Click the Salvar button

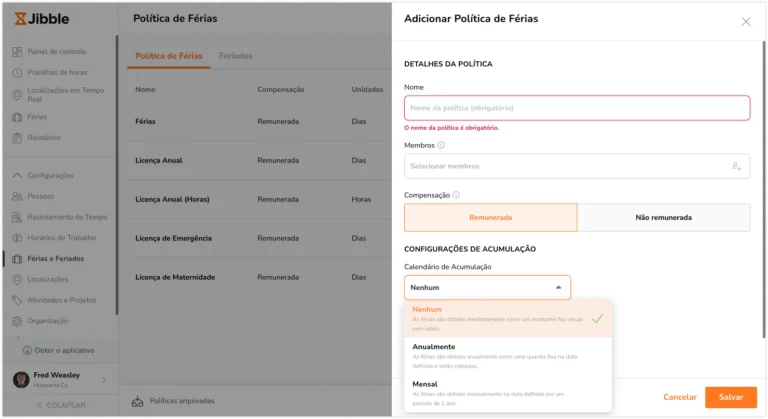click(731, 397)
